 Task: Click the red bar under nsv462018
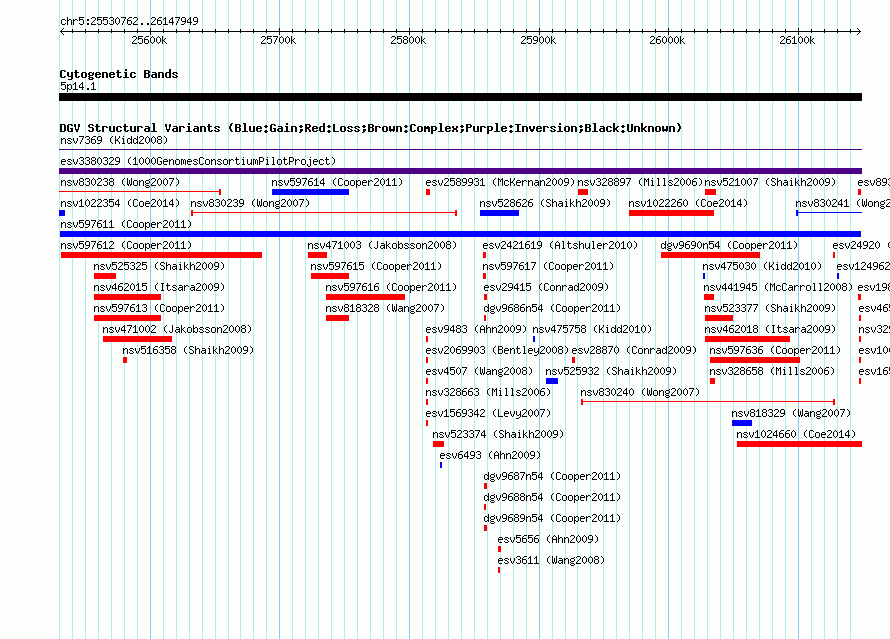coord(747,339)
